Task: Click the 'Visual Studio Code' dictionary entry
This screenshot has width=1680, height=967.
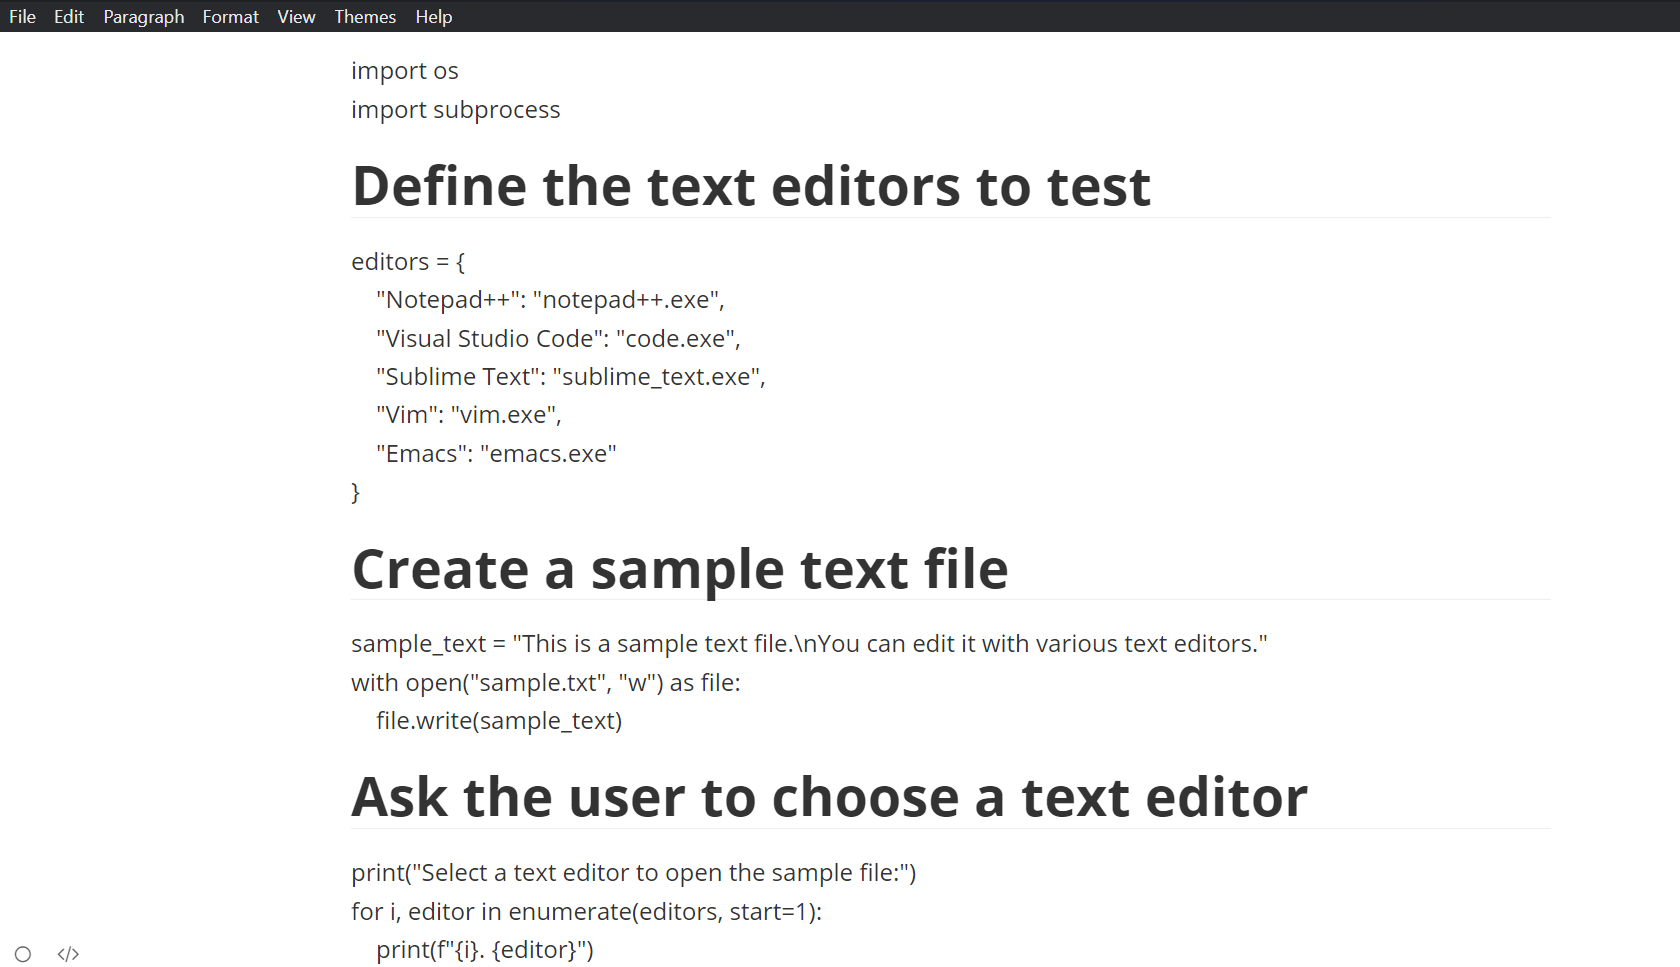Action: tap(557, 338)
